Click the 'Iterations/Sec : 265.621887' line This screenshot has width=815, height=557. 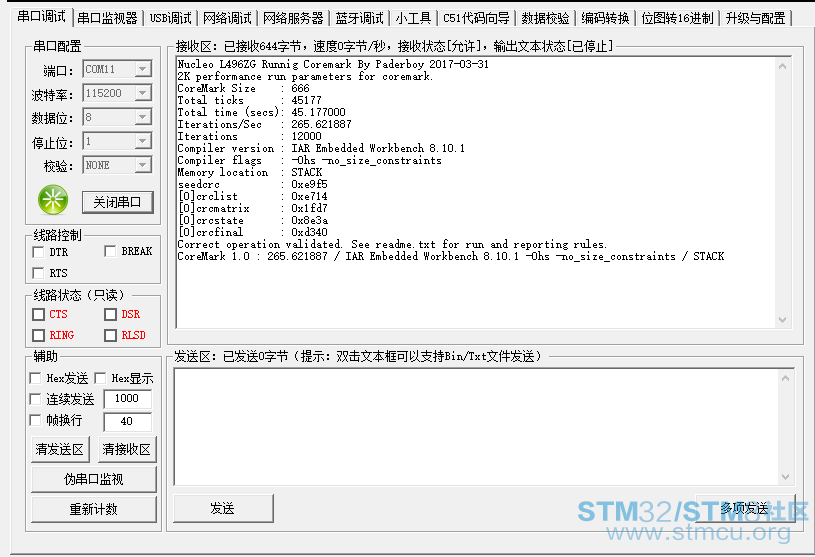[x=265, y=124]
